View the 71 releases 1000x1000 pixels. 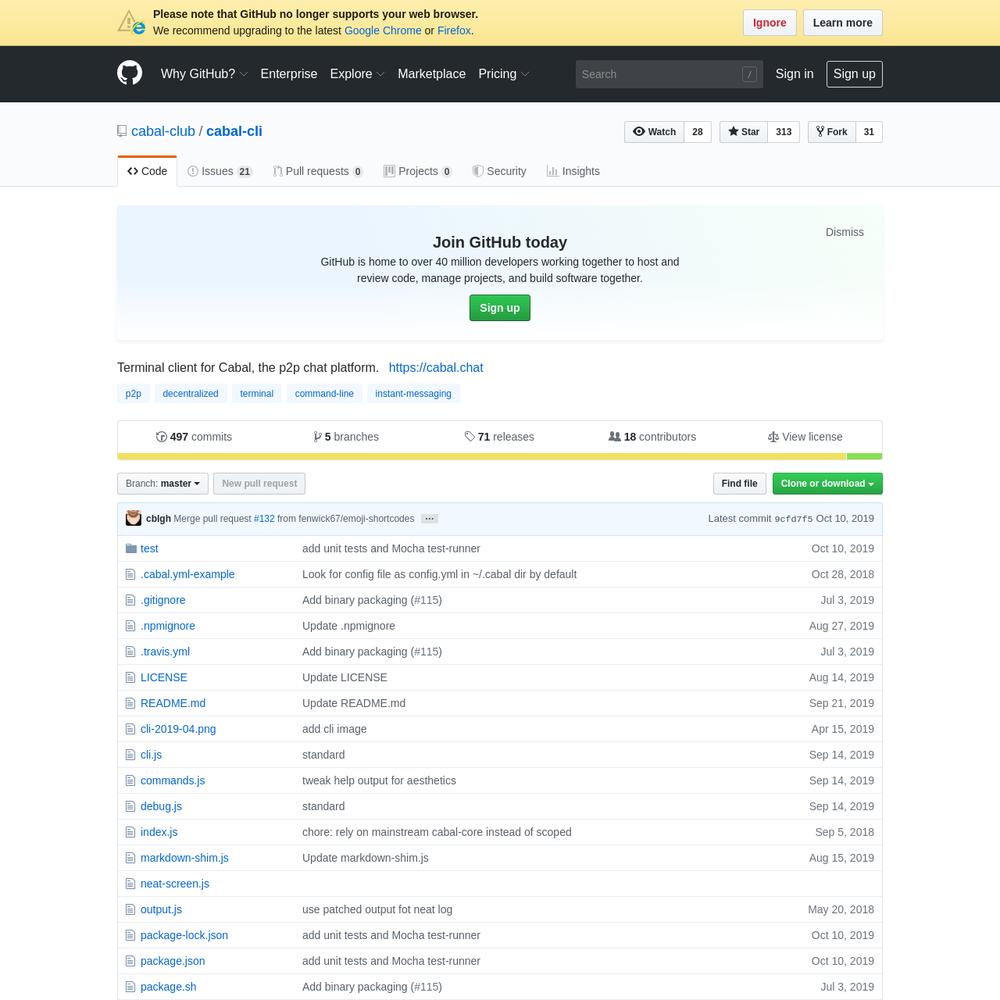click(499, 437)
